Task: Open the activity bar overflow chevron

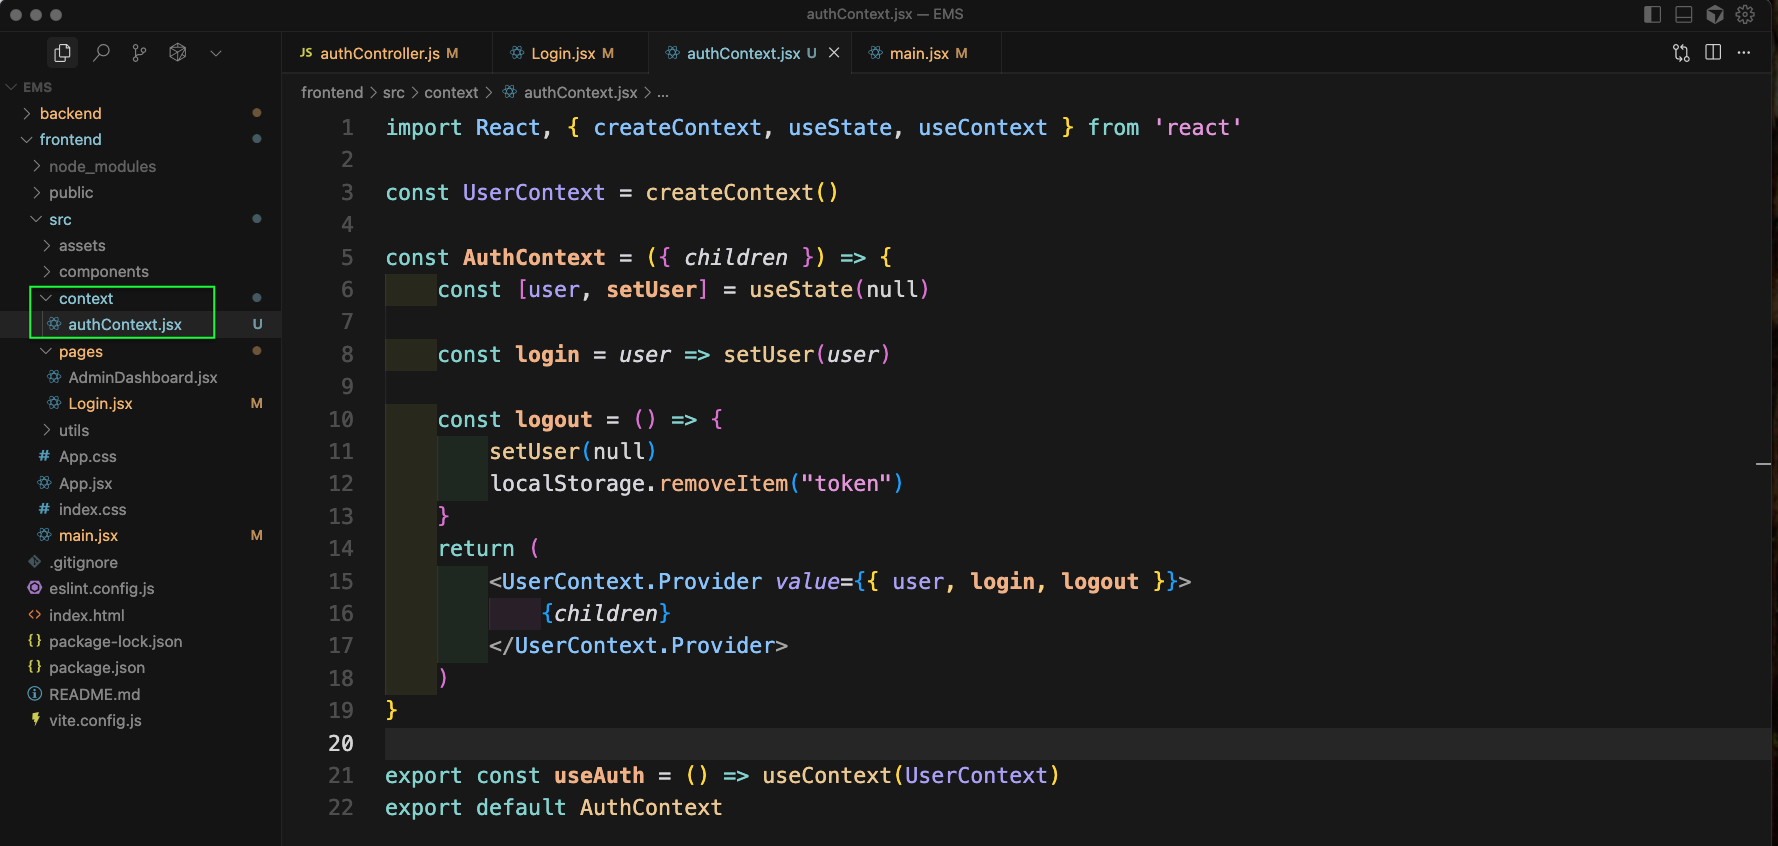Action: click(216, 53)
